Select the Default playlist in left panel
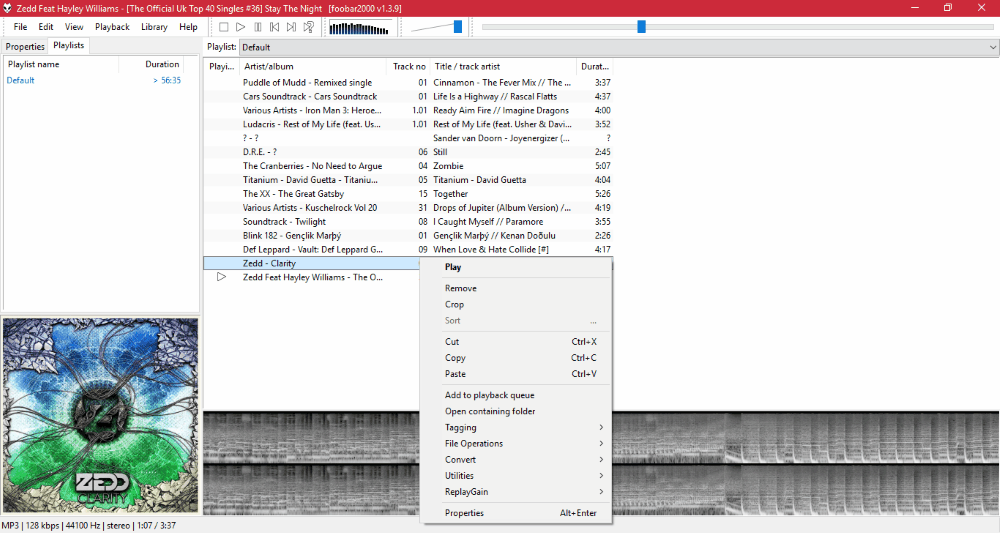 (94, 80)
